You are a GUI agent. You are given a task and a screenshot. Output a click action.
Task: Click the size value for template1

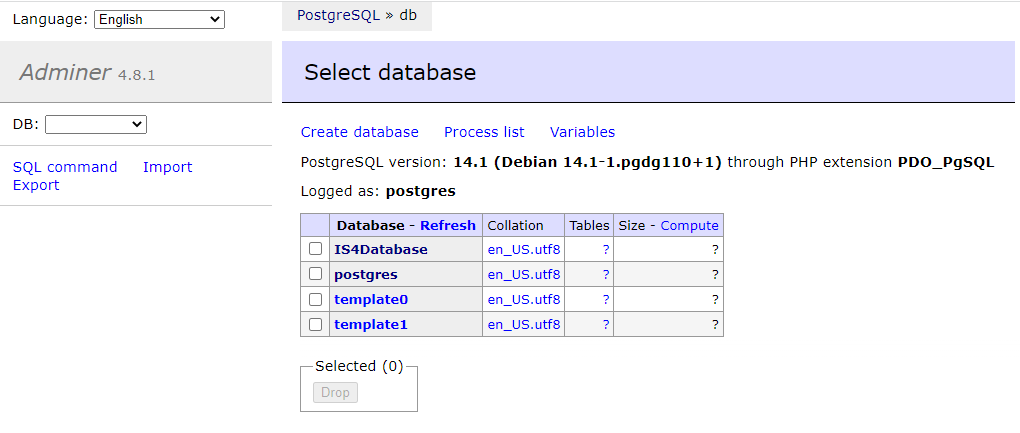[715, 324]
